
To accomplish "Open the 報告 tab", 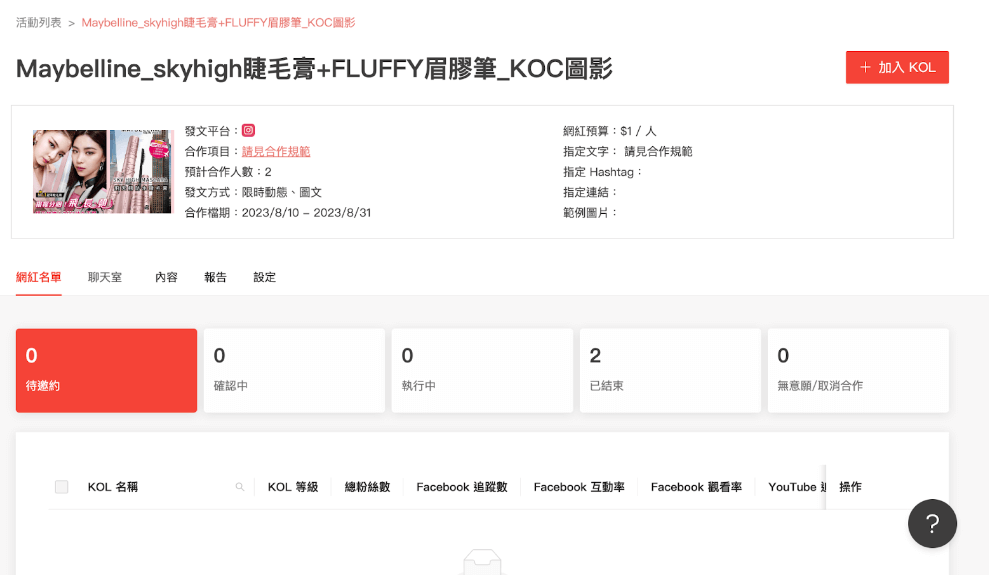I will point(215,277).
